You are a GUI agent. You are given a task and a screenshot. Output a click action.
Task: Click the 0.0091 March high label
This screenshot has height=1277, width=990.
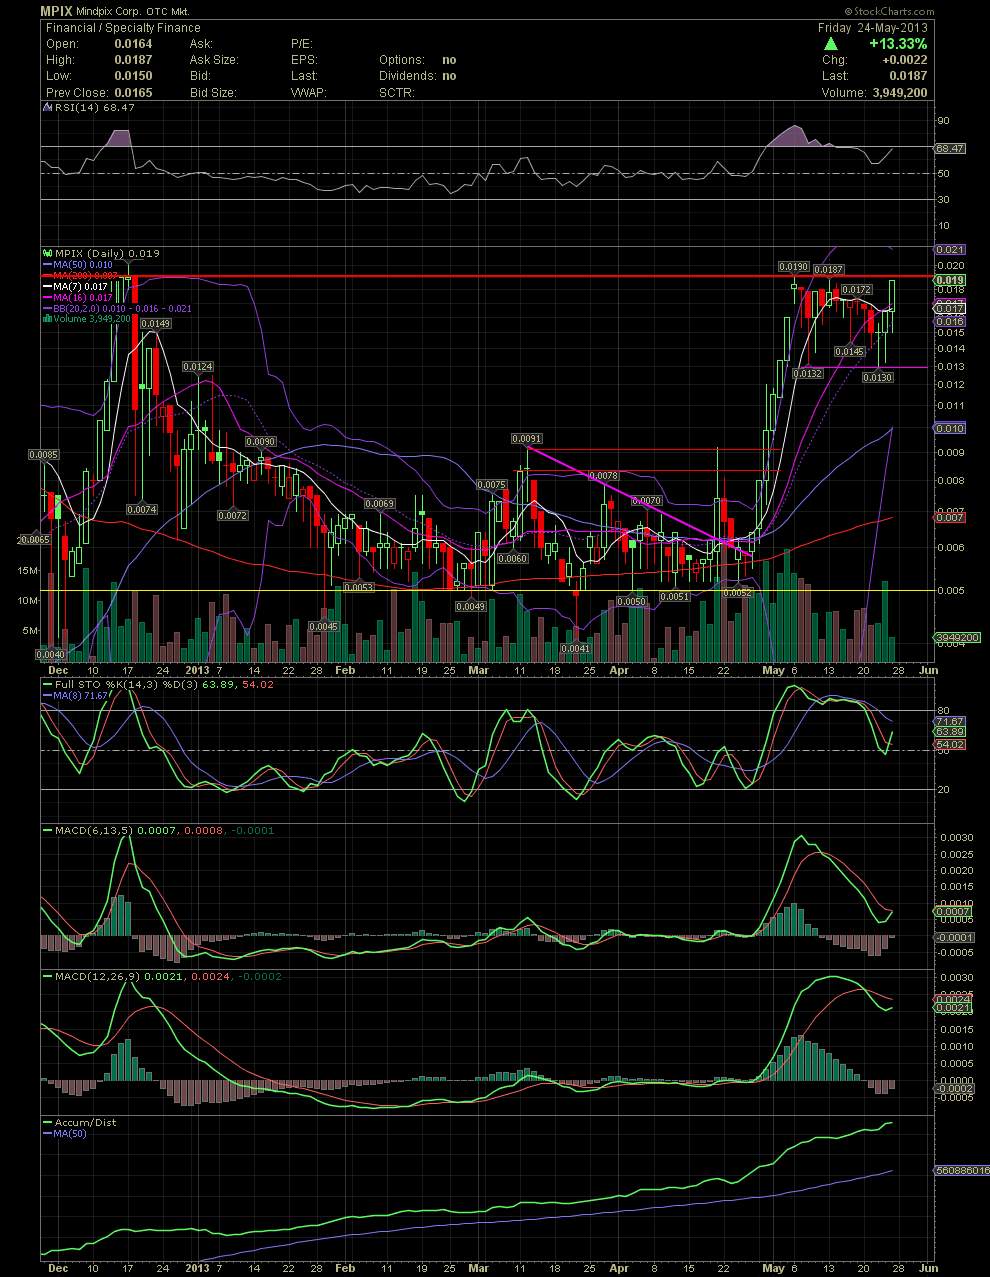[527, 438]
